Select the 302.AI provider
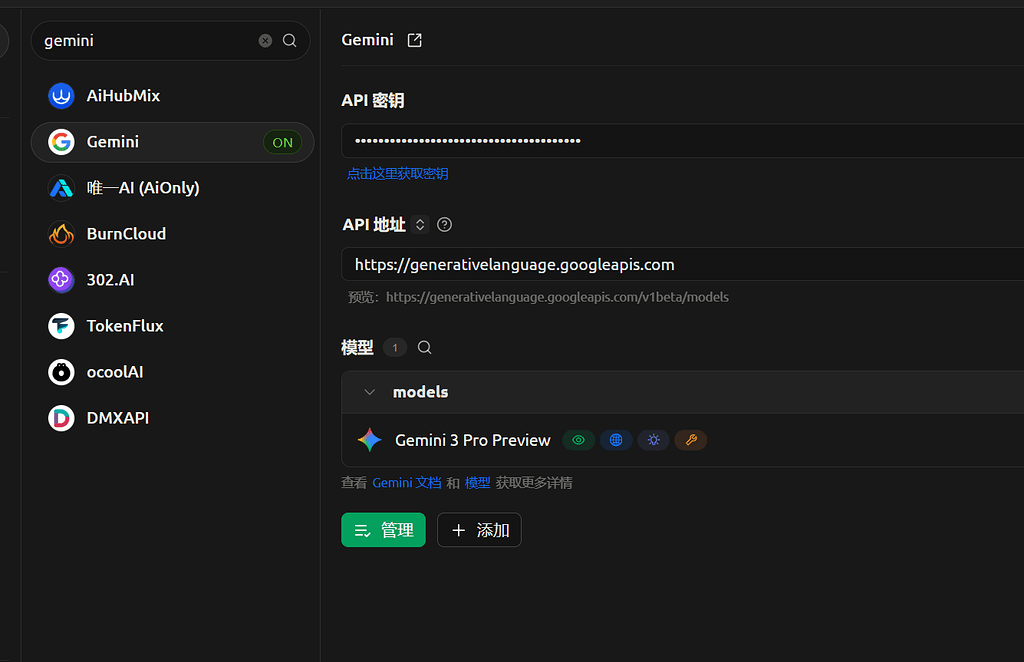The height and width of the screenshot is (662, 1024). (x=172, y=280)
